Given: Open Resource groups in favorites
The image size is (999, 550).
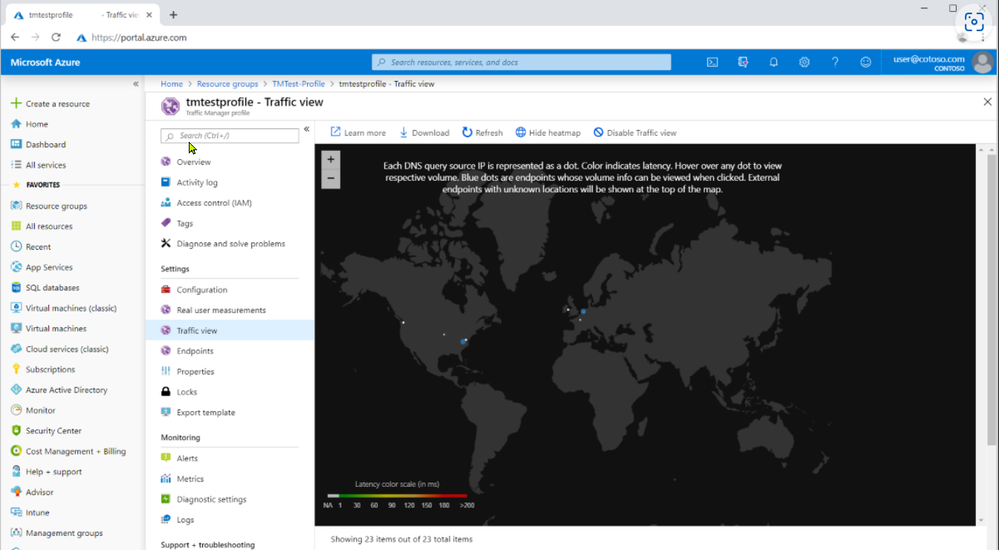Looking at the screenshot, I should (49, 206).
